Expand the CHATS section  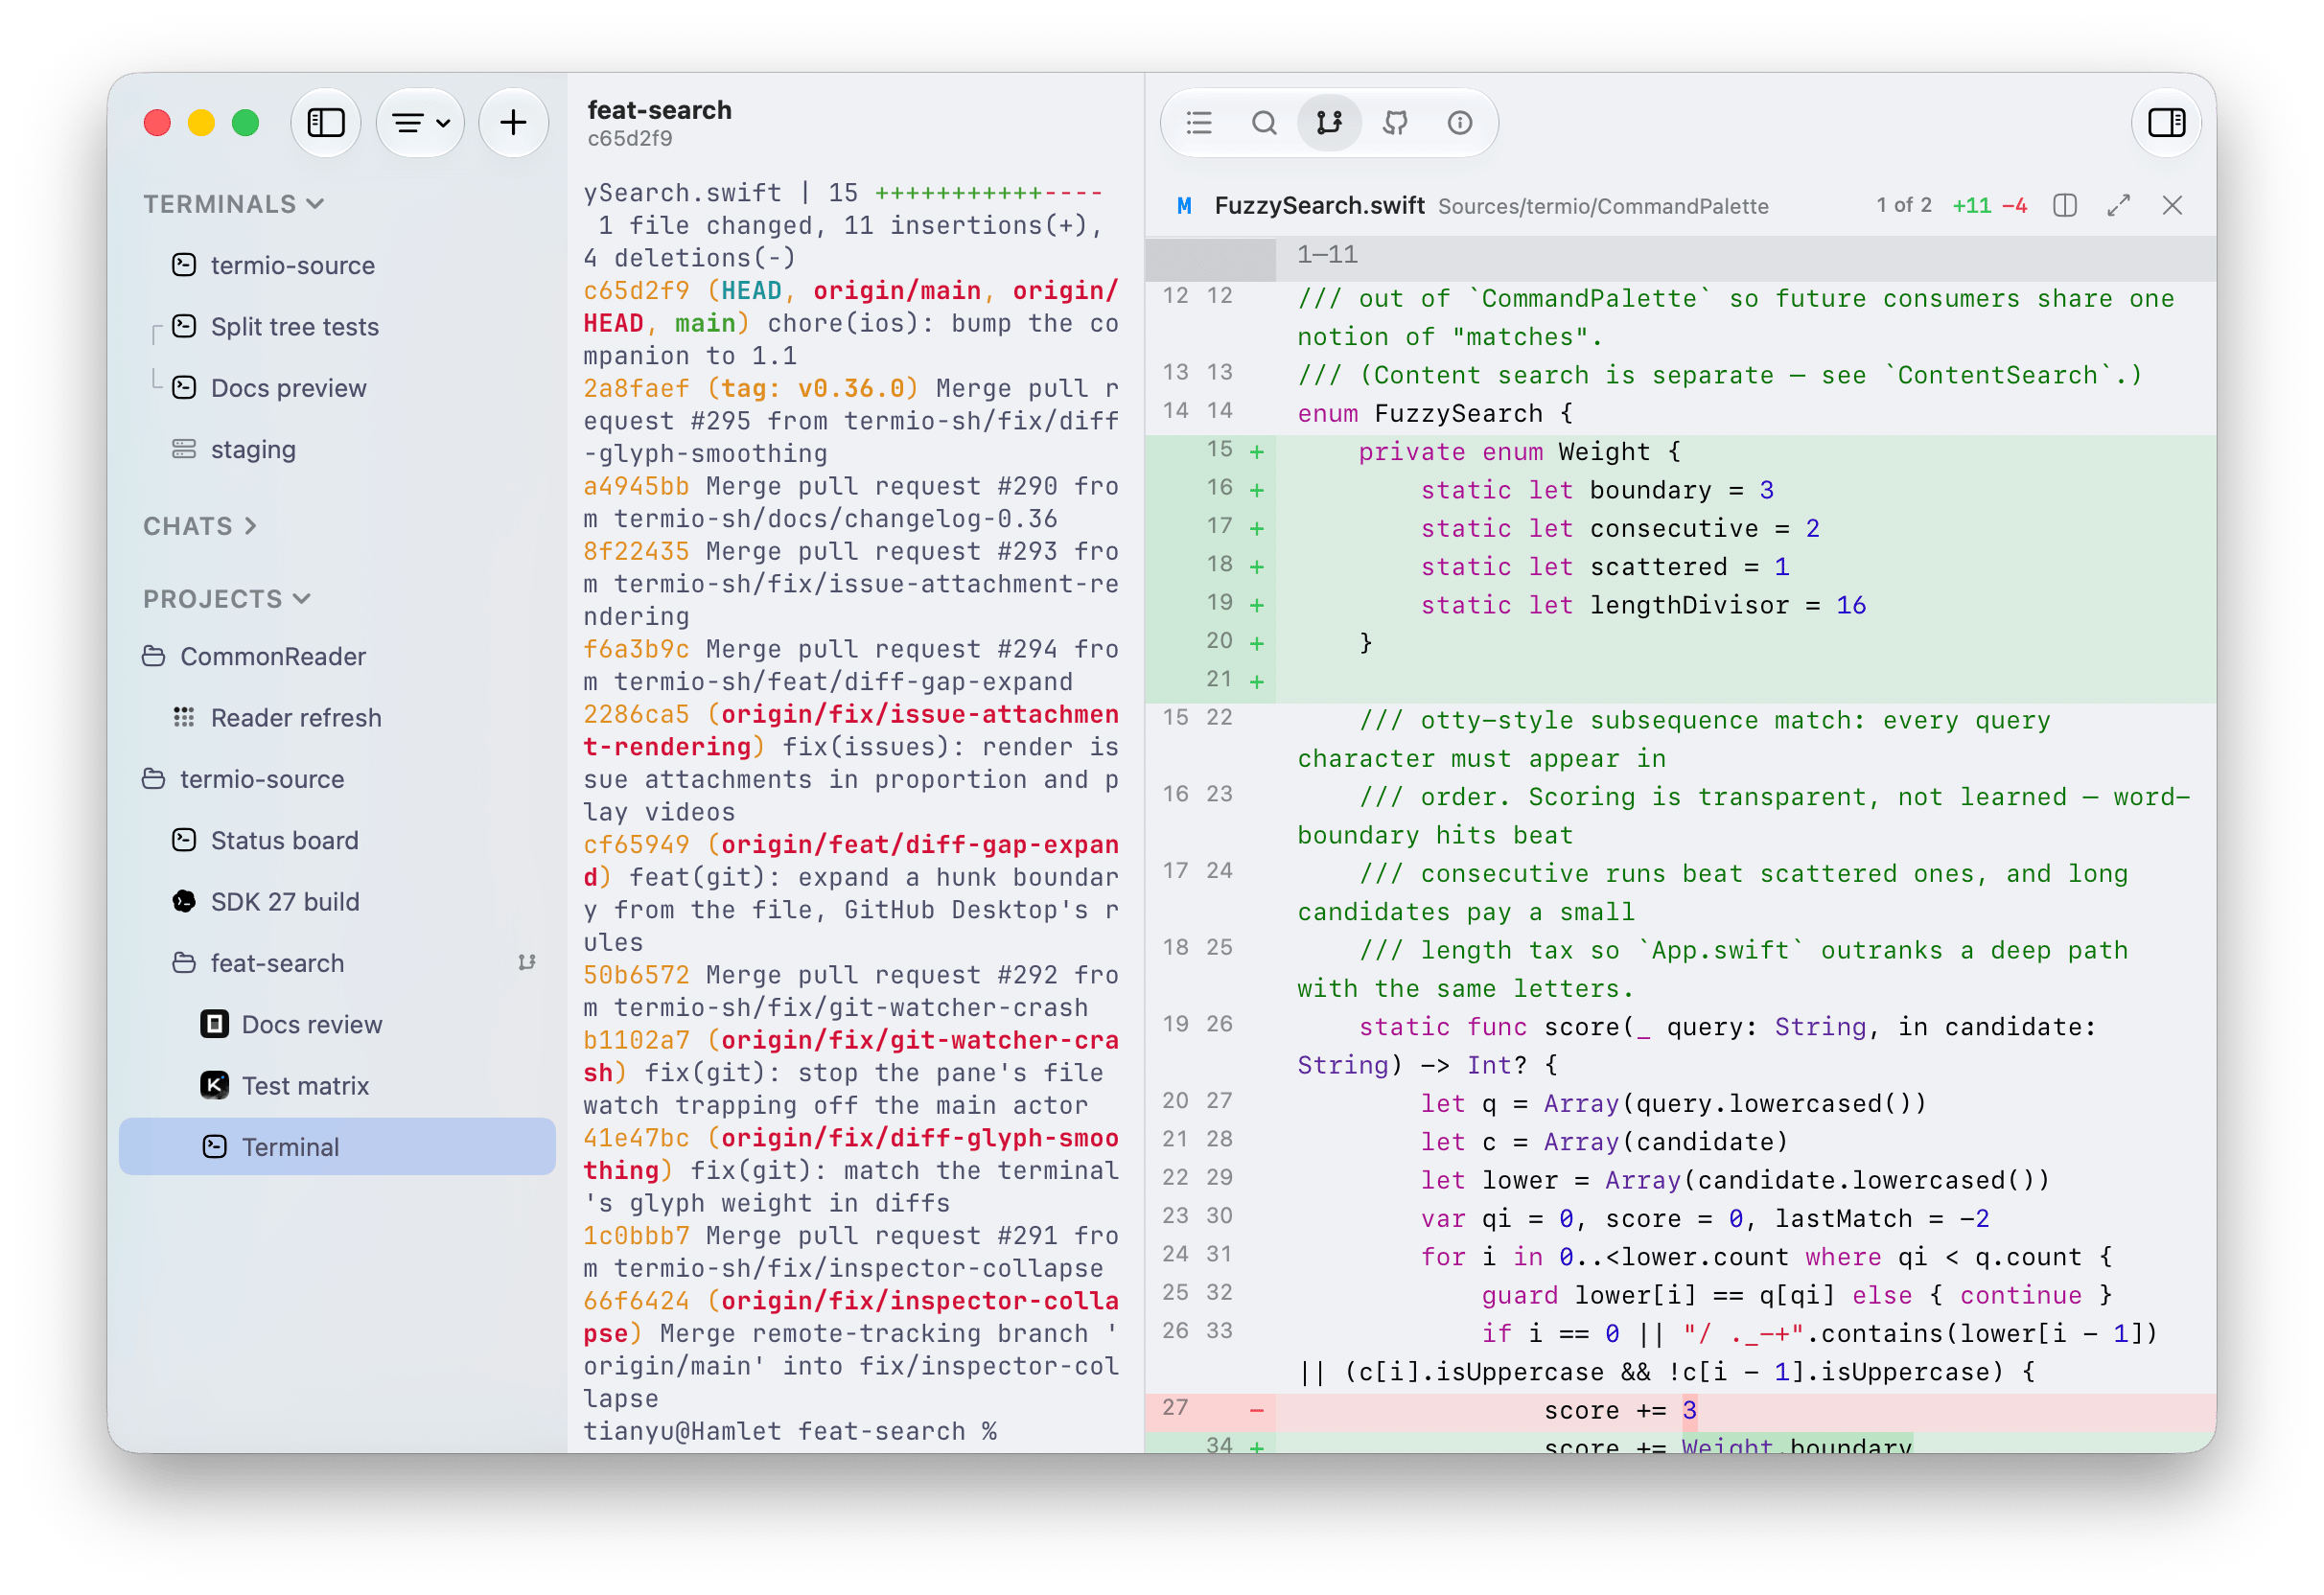click(200, 526)
